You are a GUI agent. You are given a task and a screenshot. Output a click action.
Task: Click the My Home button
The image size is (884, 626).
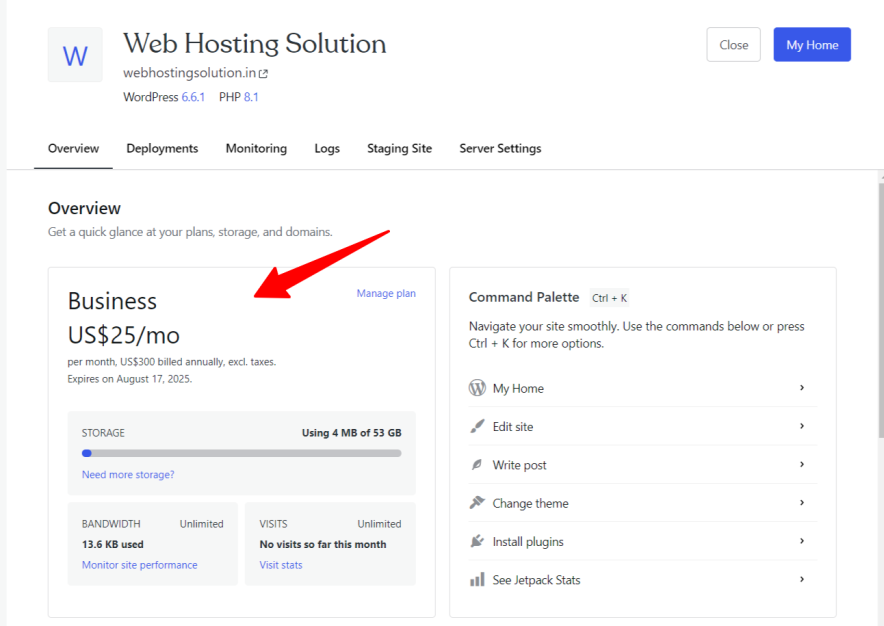tap(811, 44)
